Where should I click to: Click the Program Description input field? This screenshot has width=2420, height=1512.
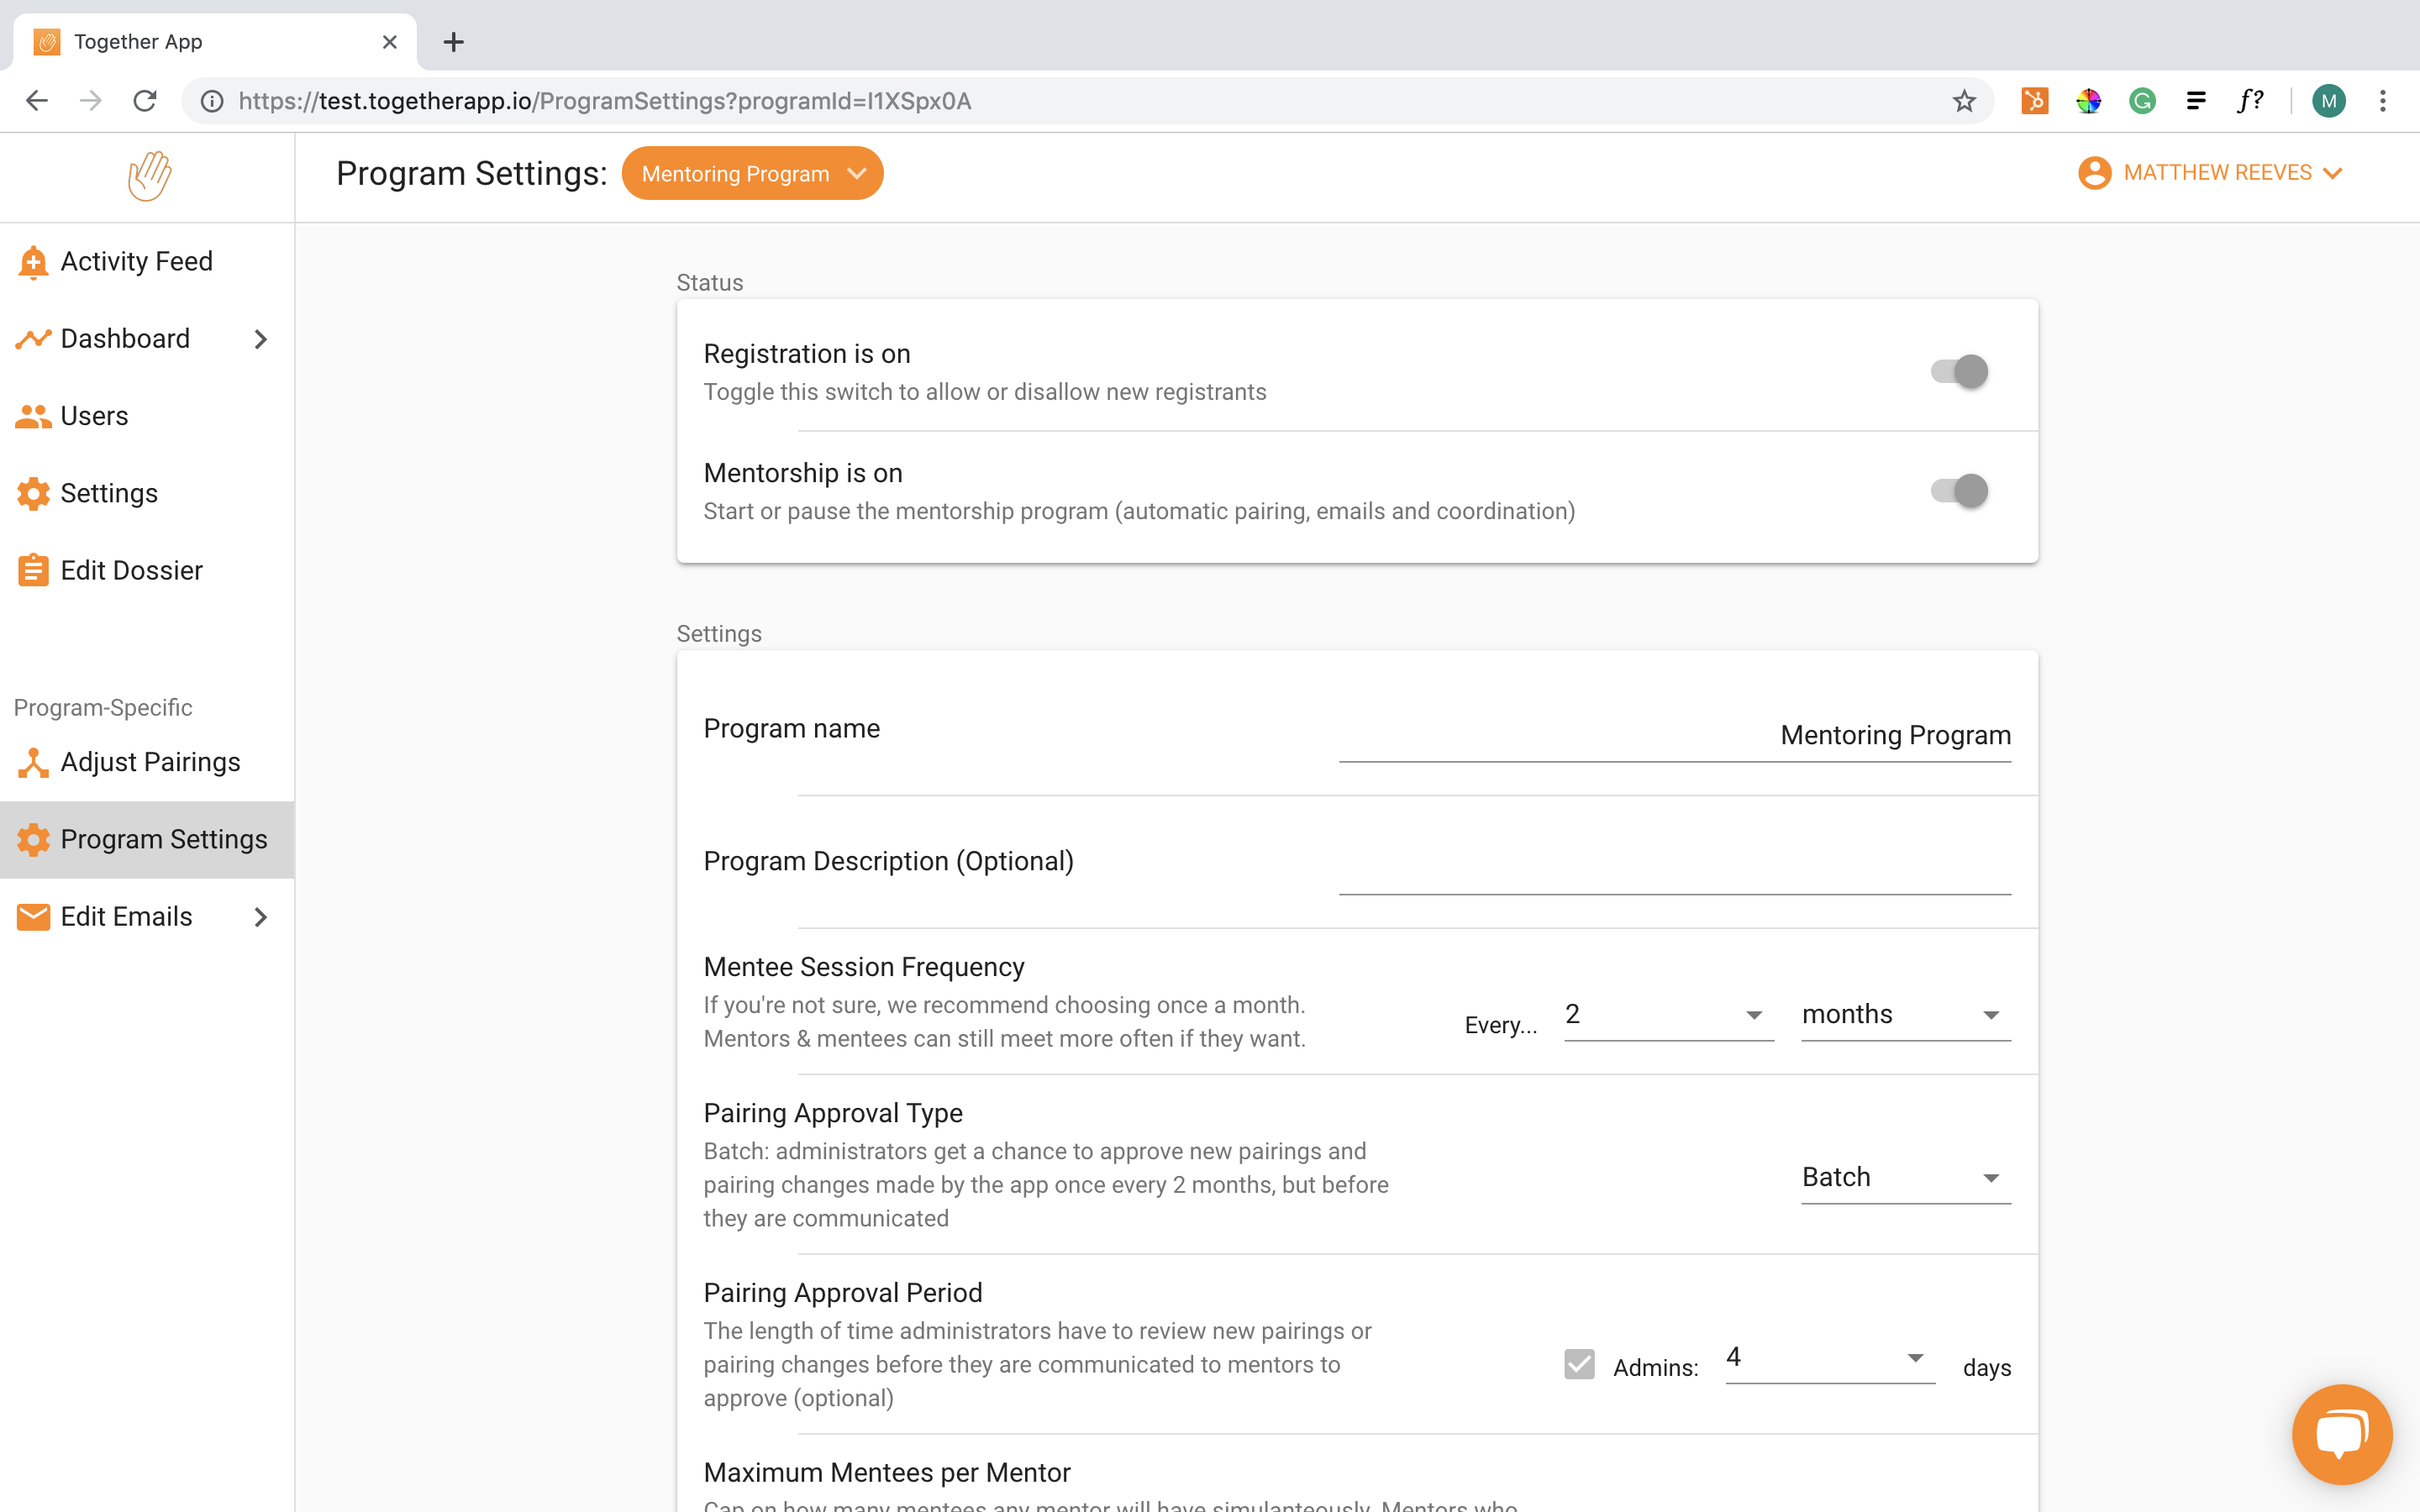pos(1674,868)
